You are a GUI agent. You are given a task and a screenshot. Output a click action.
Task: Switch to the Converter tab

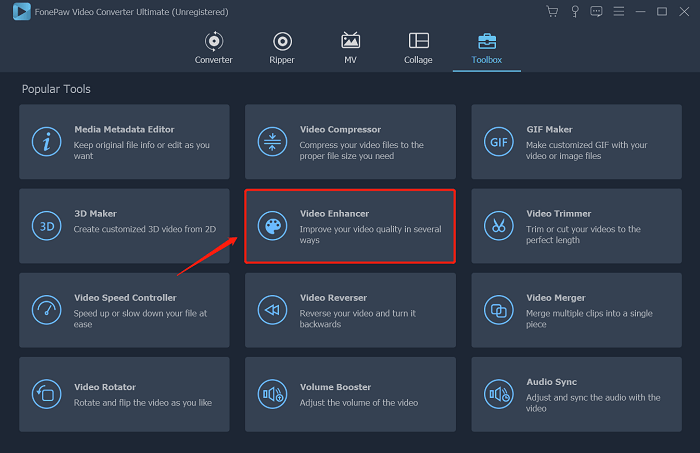point(213,48)
